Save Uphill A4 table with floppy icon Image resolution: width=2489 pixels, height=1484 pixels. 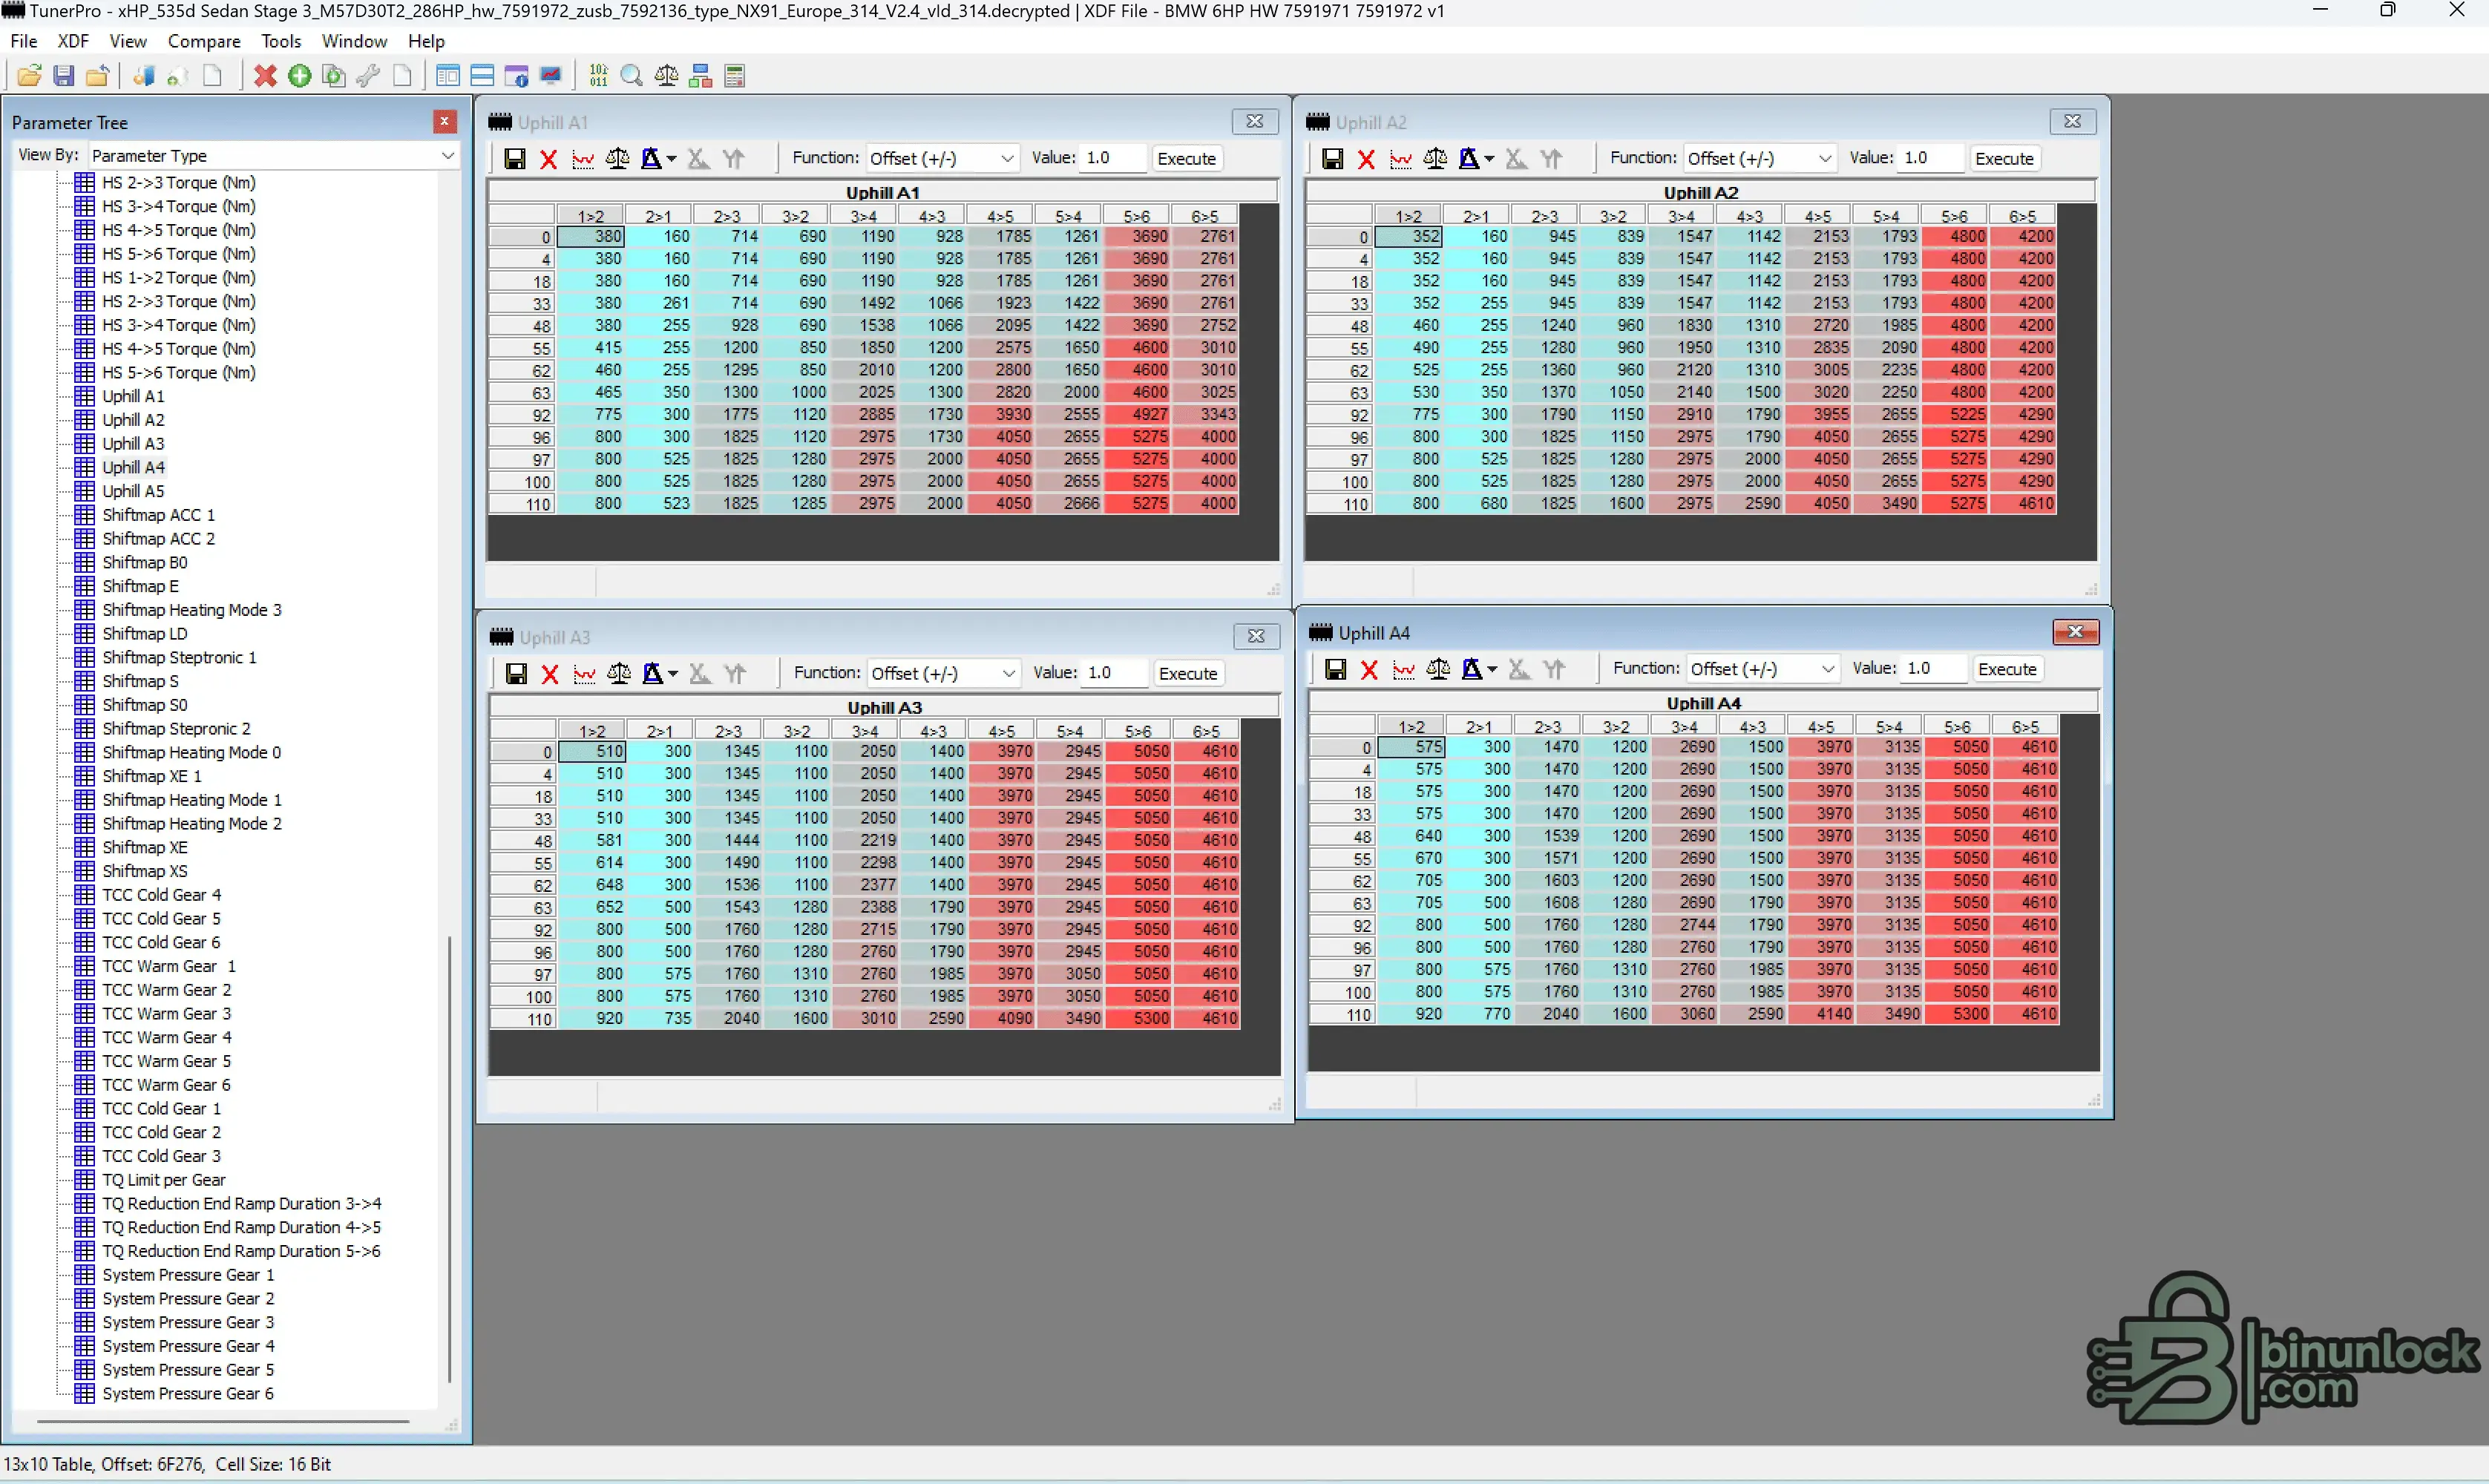1335,669
